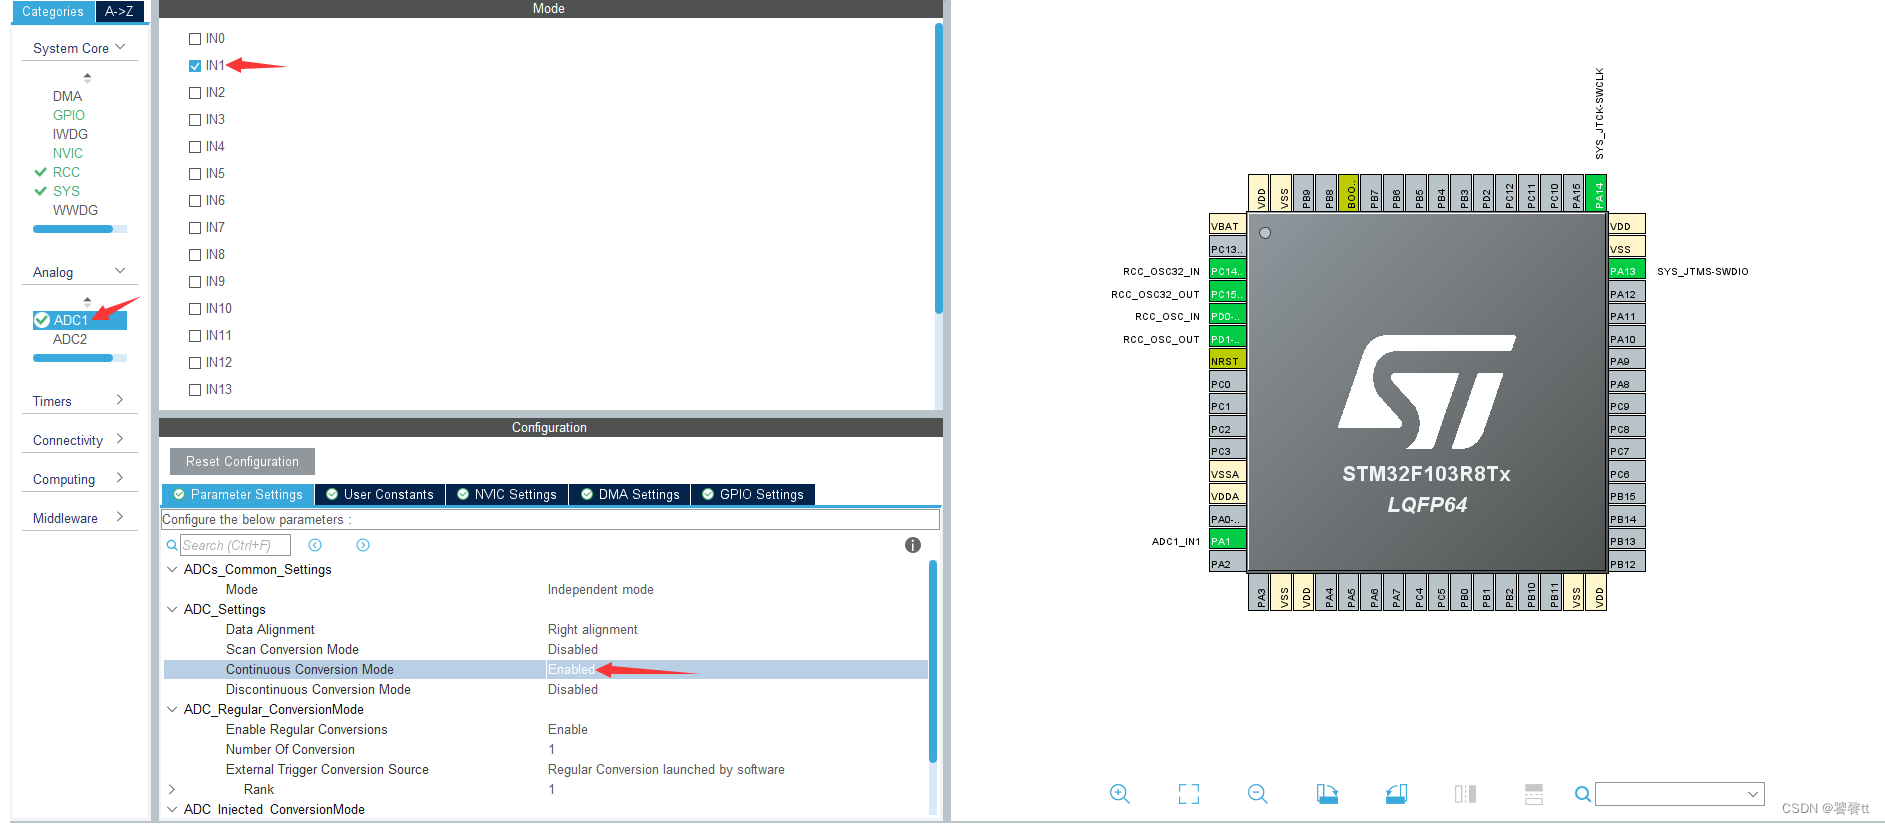Enable the IN2 channel checkbox
Image resolution: width=1885 pixels, height=824 pixels.
click(x=195, y=93)
